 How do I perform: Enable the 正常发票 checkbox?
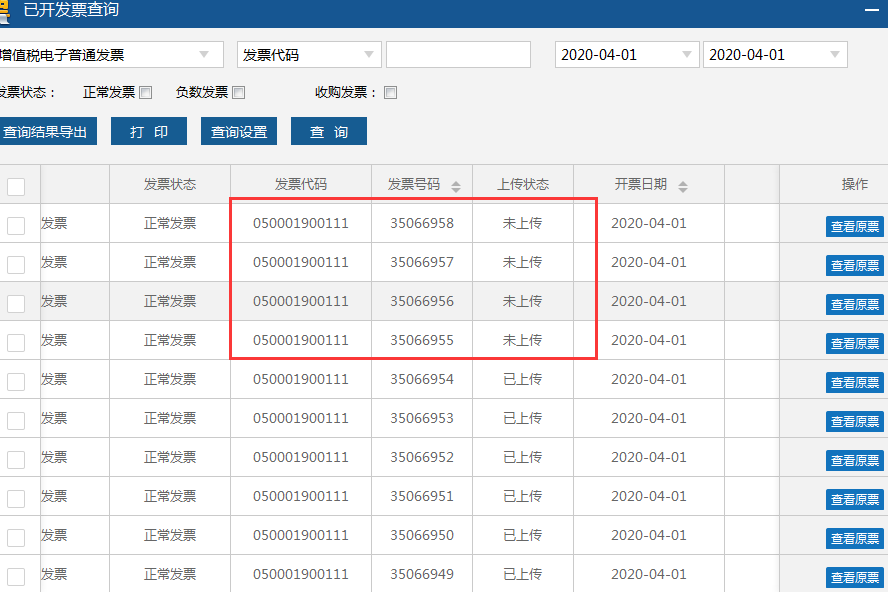click(145, 91)
